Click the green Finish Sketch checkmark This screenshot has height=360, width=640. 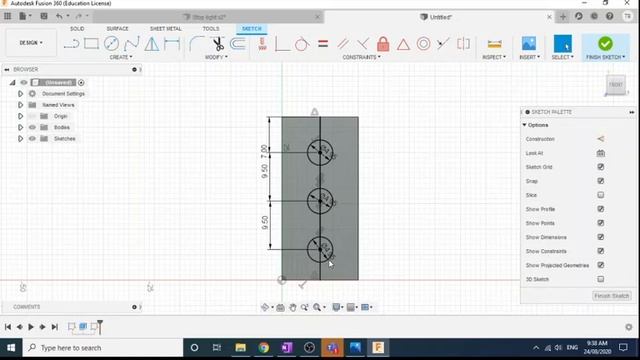tap(605, 44)
